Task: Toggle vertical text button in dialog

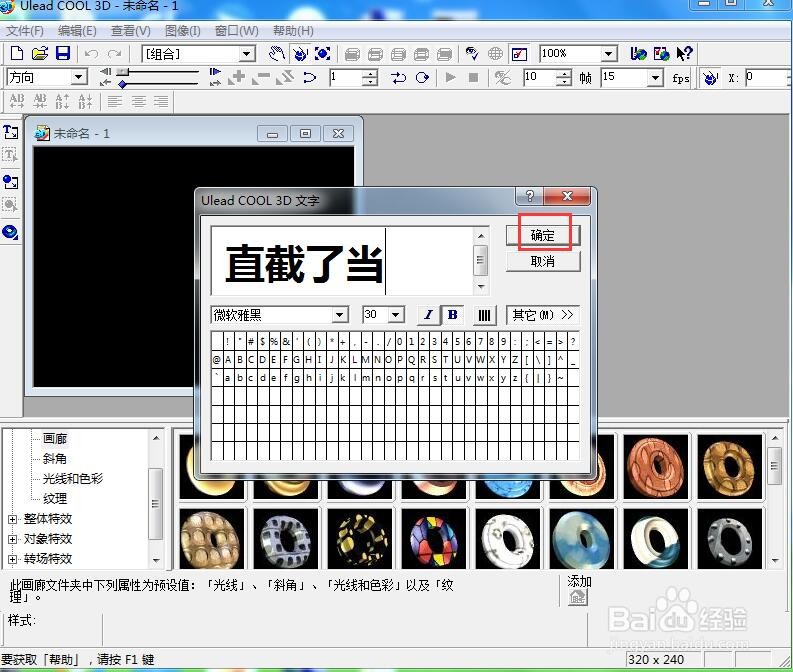Action: point(484,316)
